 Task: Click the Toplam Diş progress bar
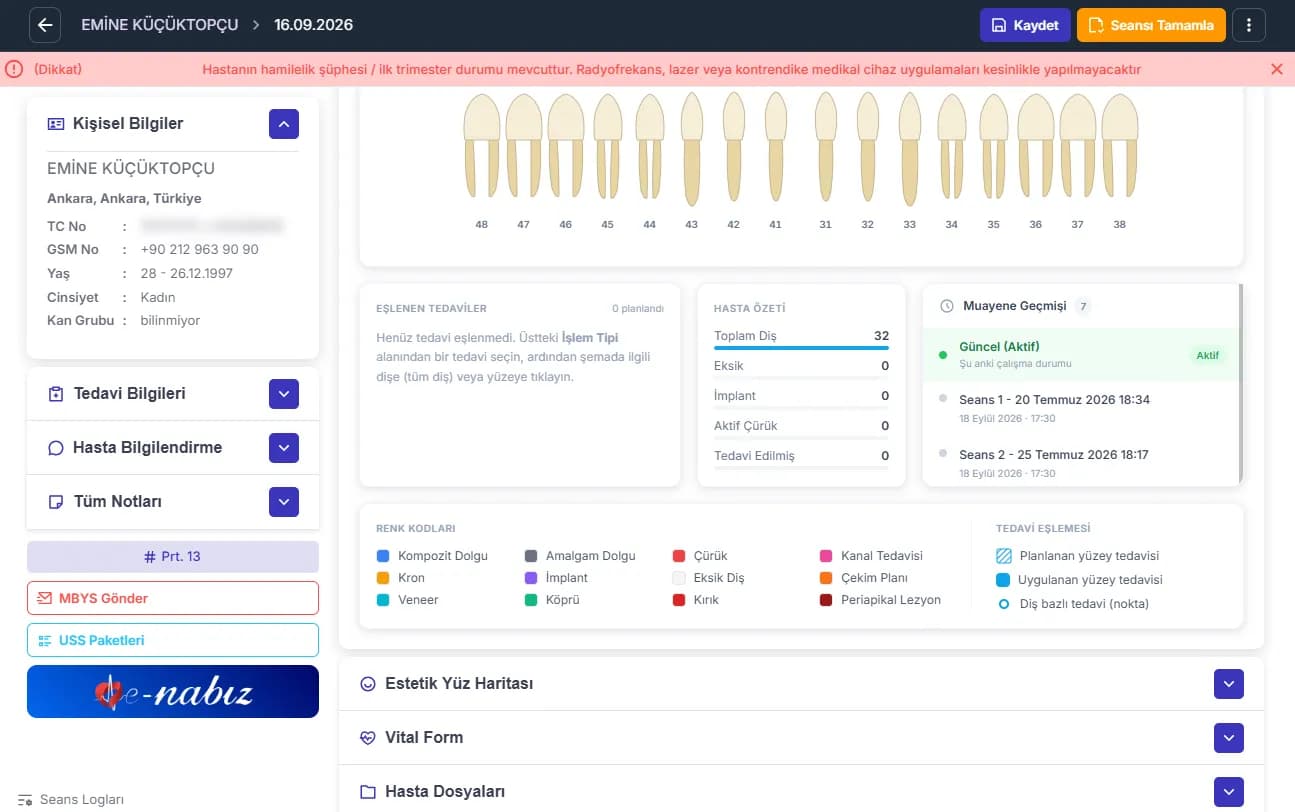click(801, 348)
